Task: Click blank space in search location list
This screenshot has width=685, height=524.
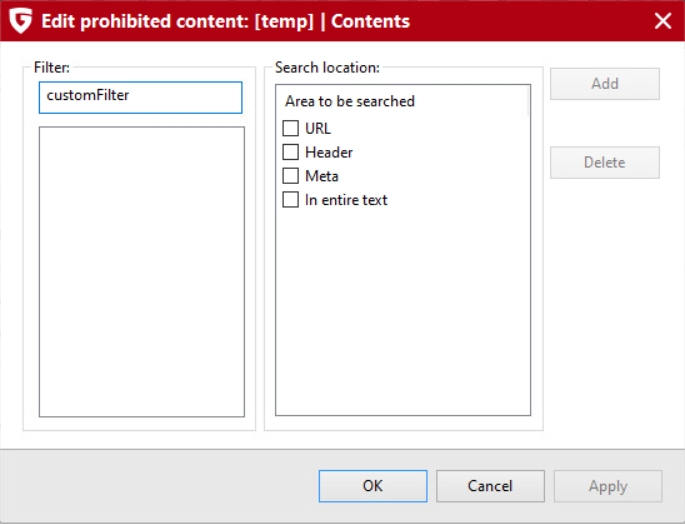Action: click(403, 310)
